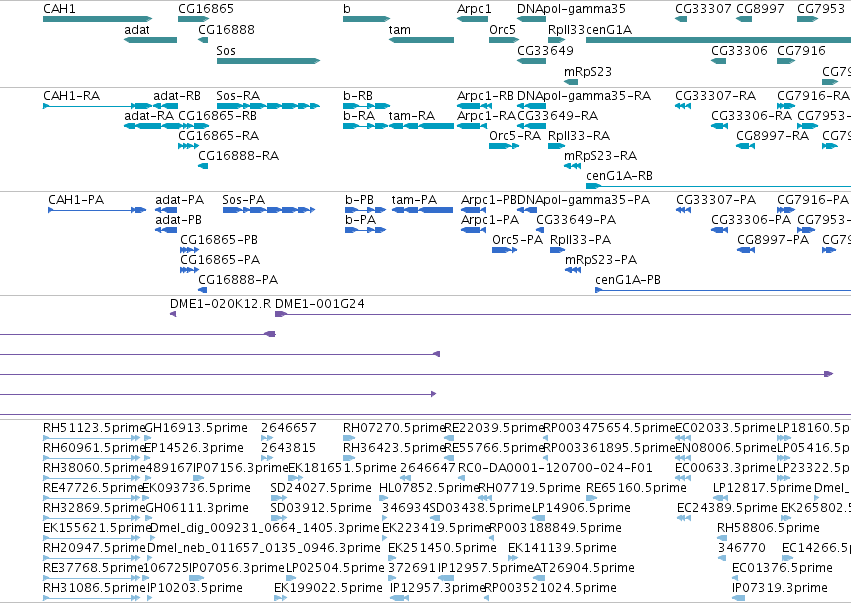The image size is (851, 603).
Task: Click the b-RB transcript label
Action: tap(358, 96)
